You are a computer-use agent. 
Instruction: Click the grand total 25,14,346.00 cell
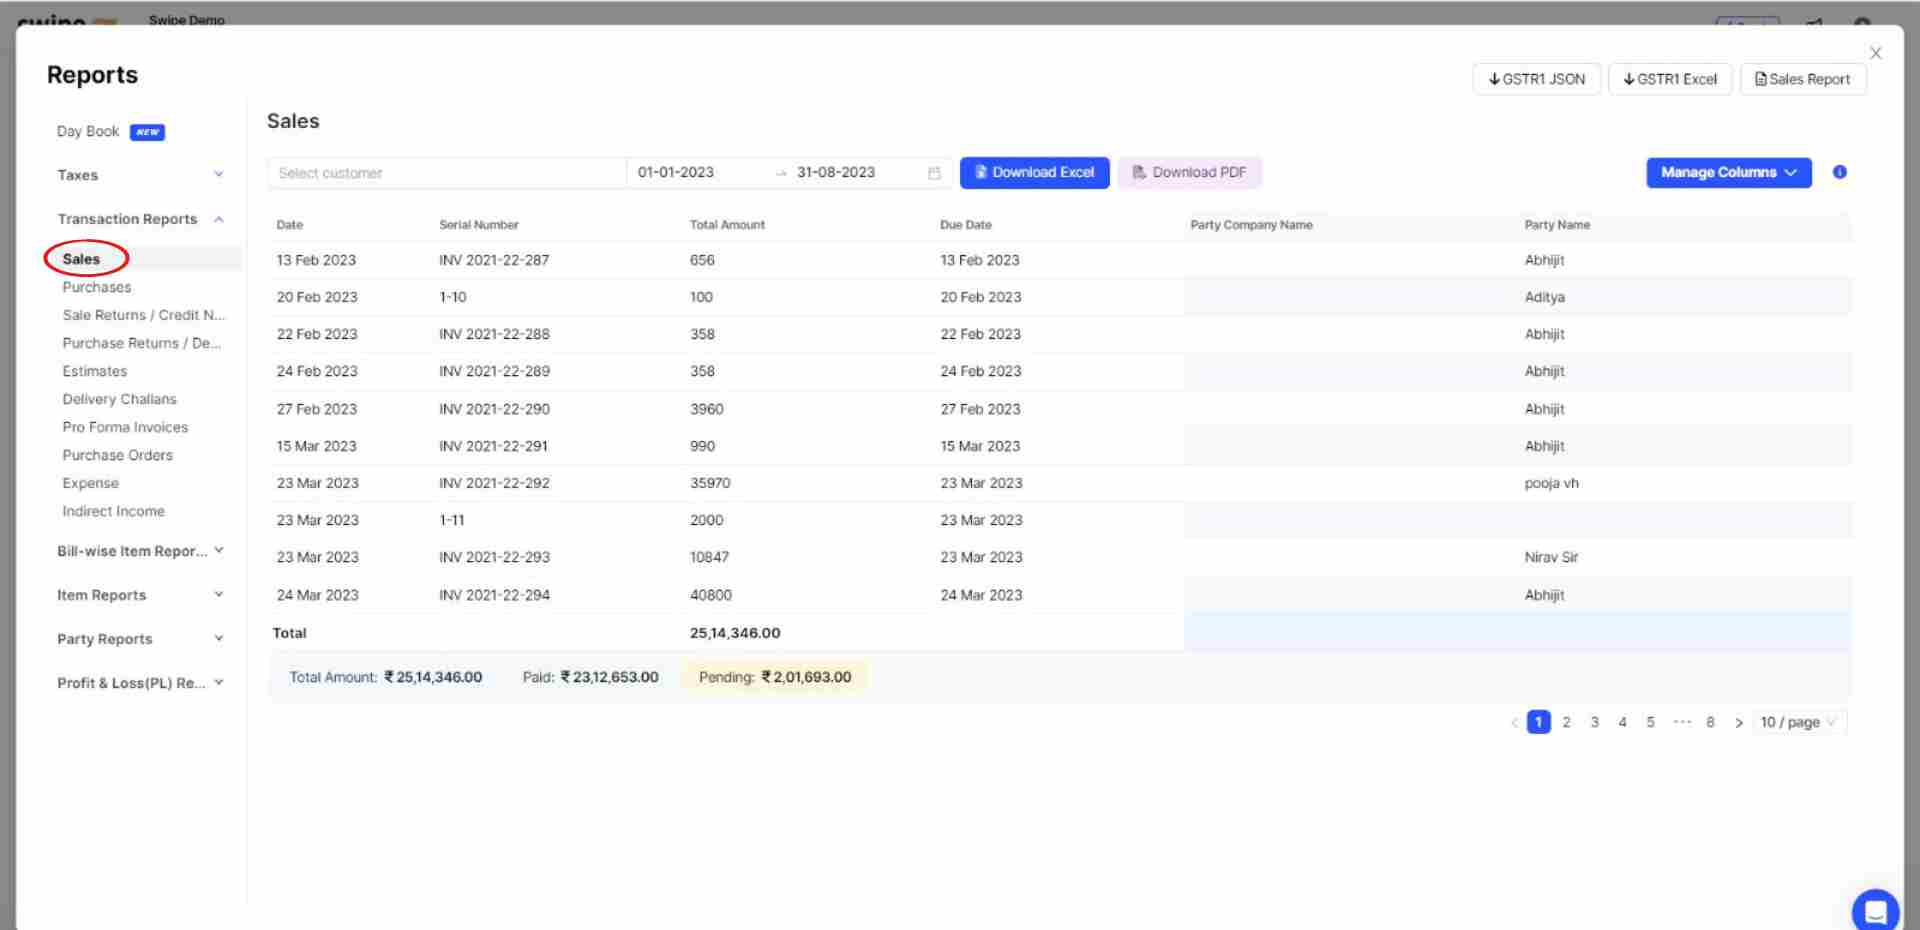click(x=735, y=633)
